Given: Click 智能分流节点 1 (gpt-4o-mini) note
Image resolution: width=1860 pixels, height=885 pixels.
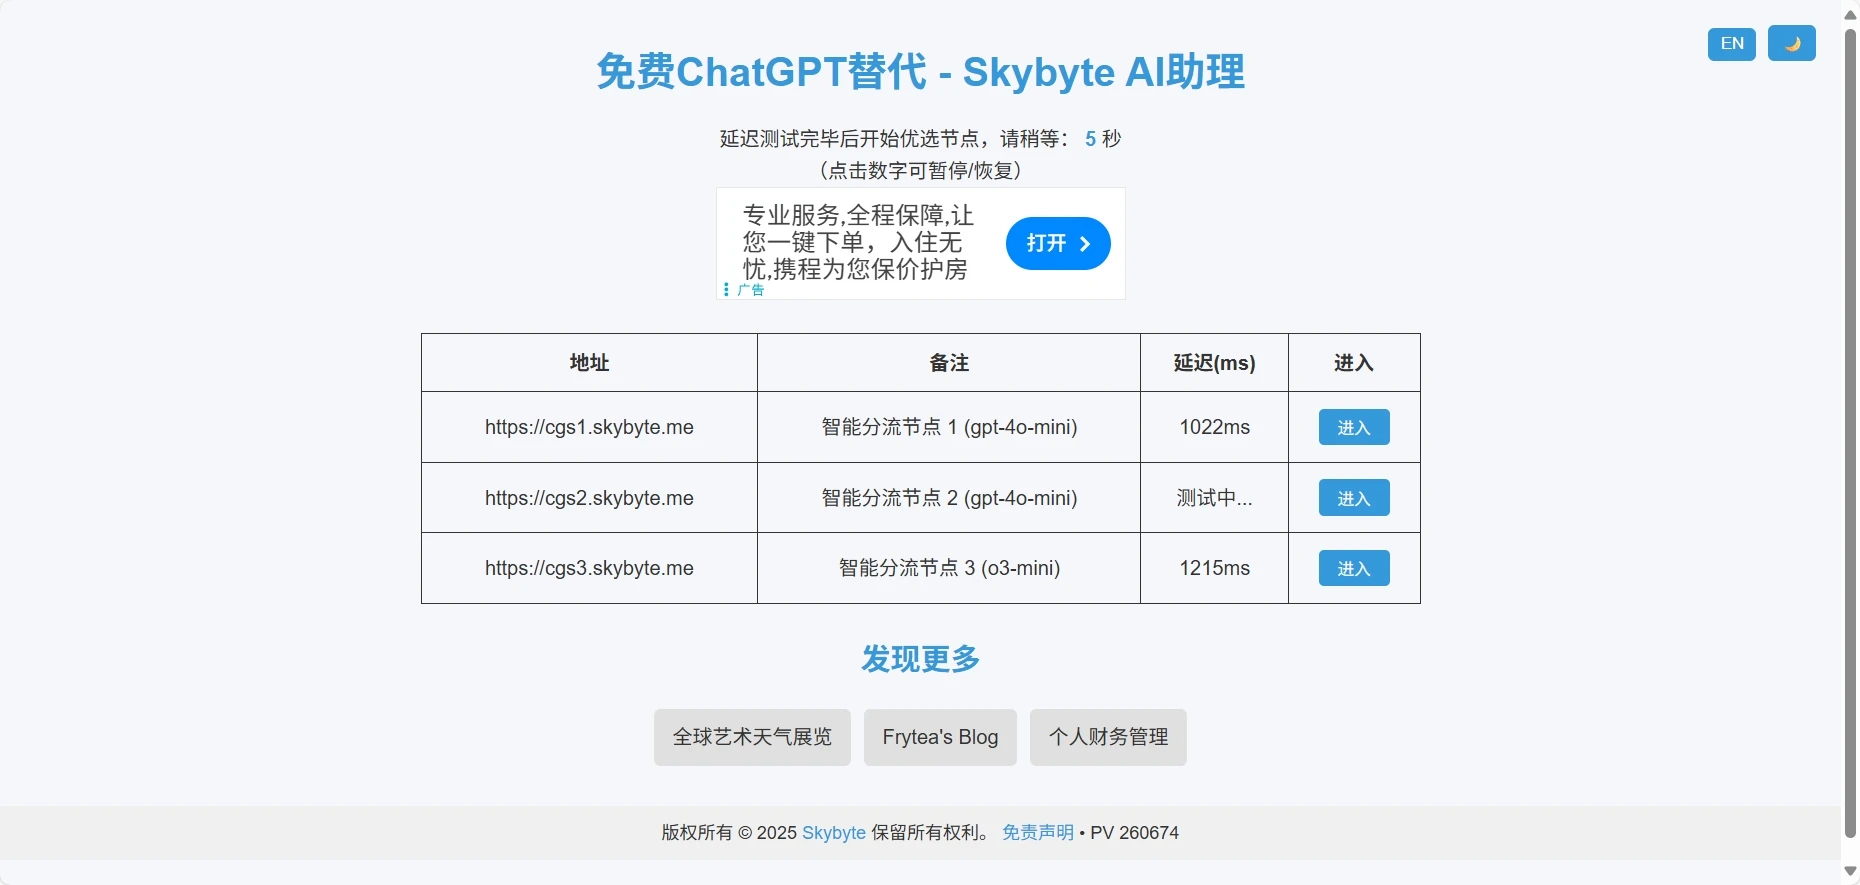Looking at the screenshot, I should [949, 427].
